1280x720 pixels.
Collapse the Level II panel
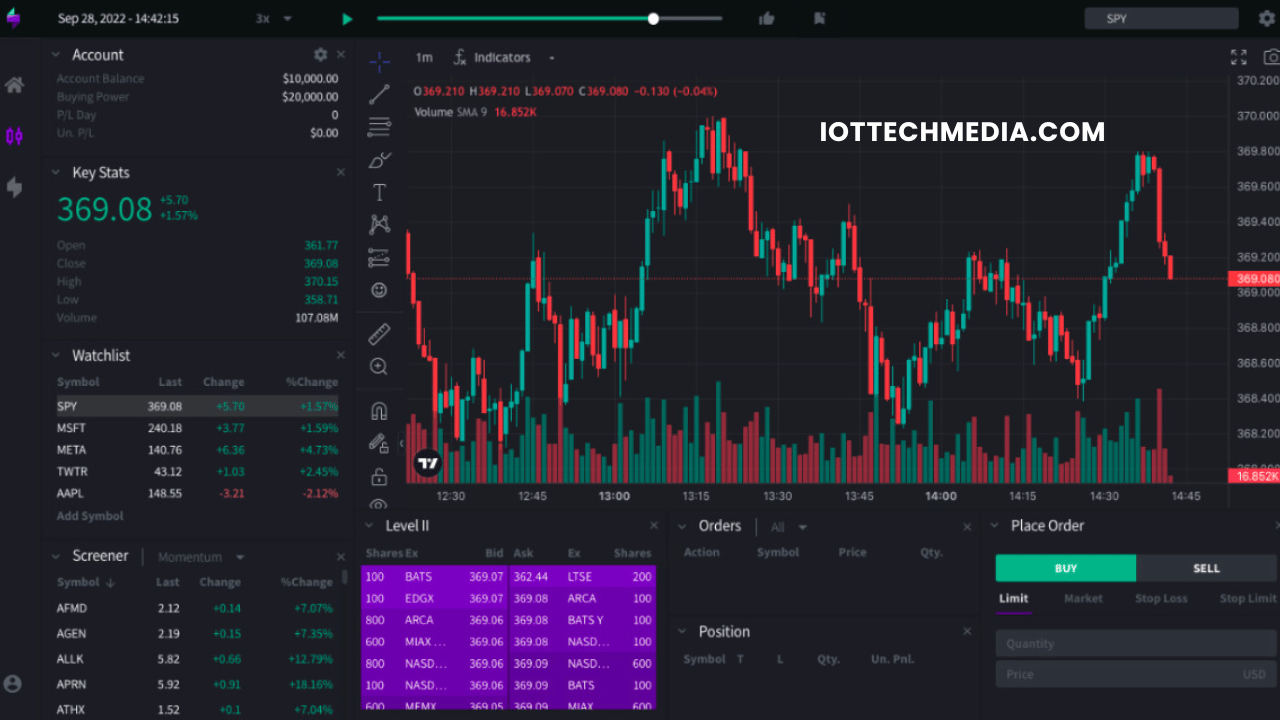click(369, 526)
